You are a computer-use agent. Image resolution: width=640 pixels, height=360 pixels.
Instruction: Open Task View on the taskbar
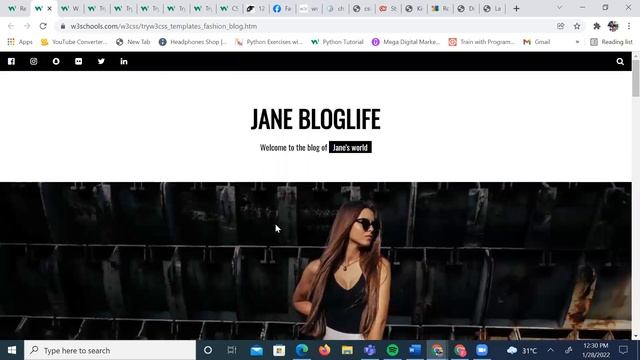(232, 350)
